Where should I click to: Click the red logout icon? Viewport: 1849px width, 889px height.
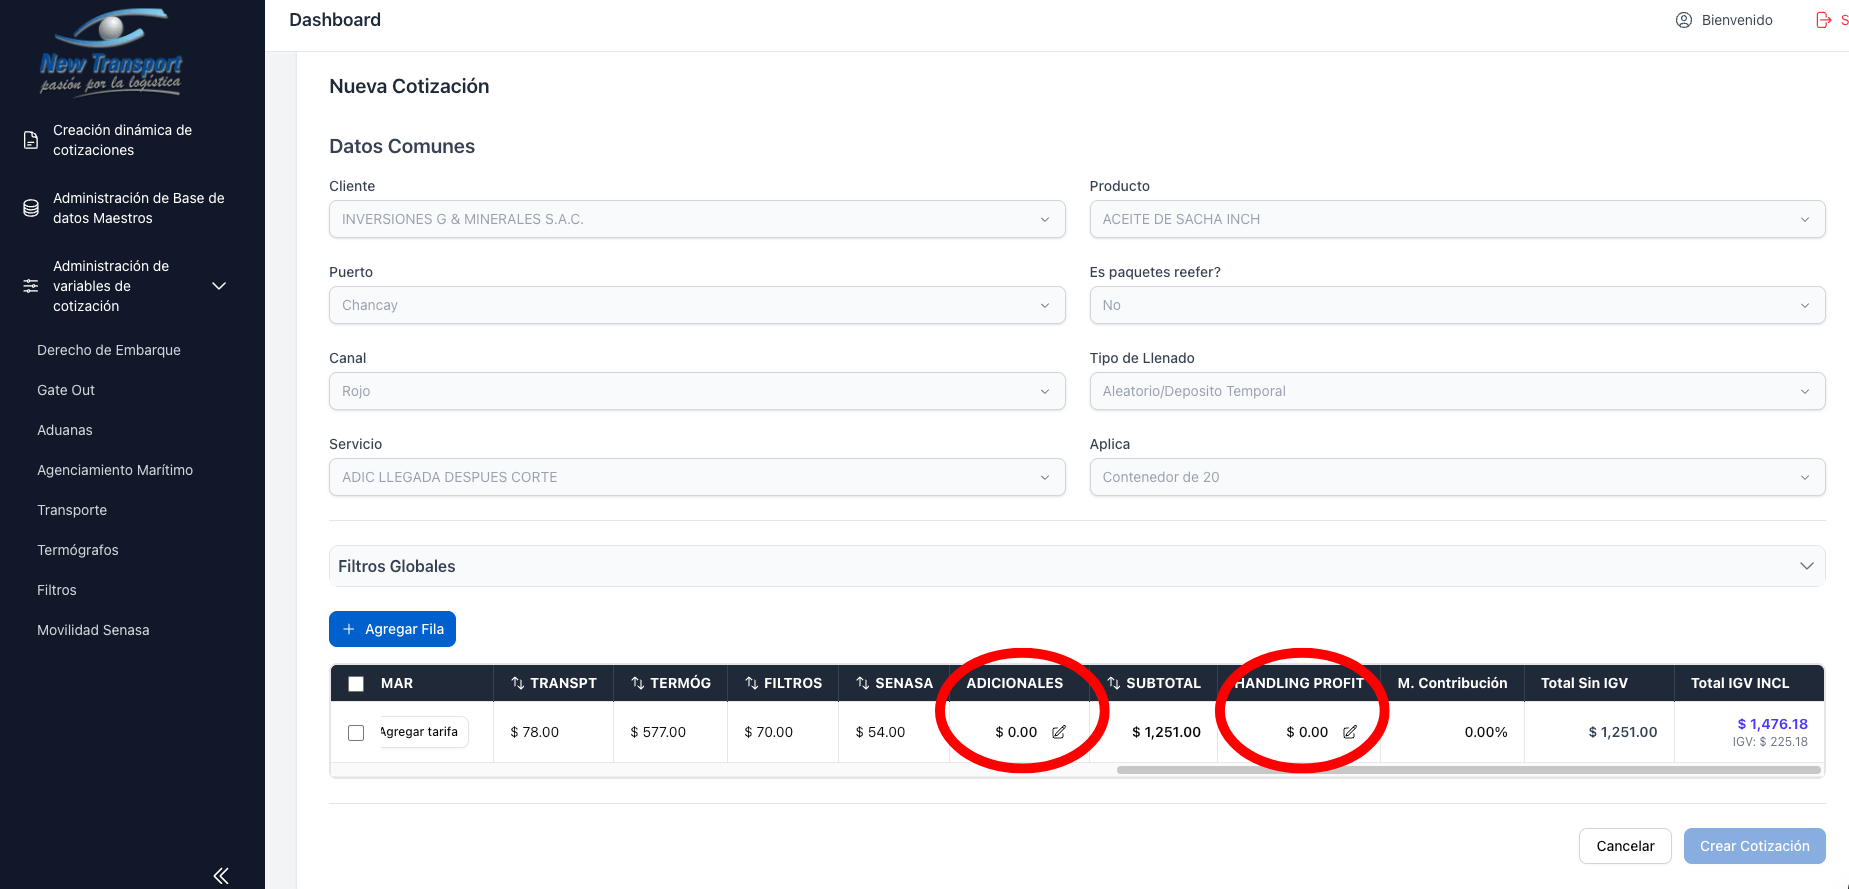coord(1824,20)
